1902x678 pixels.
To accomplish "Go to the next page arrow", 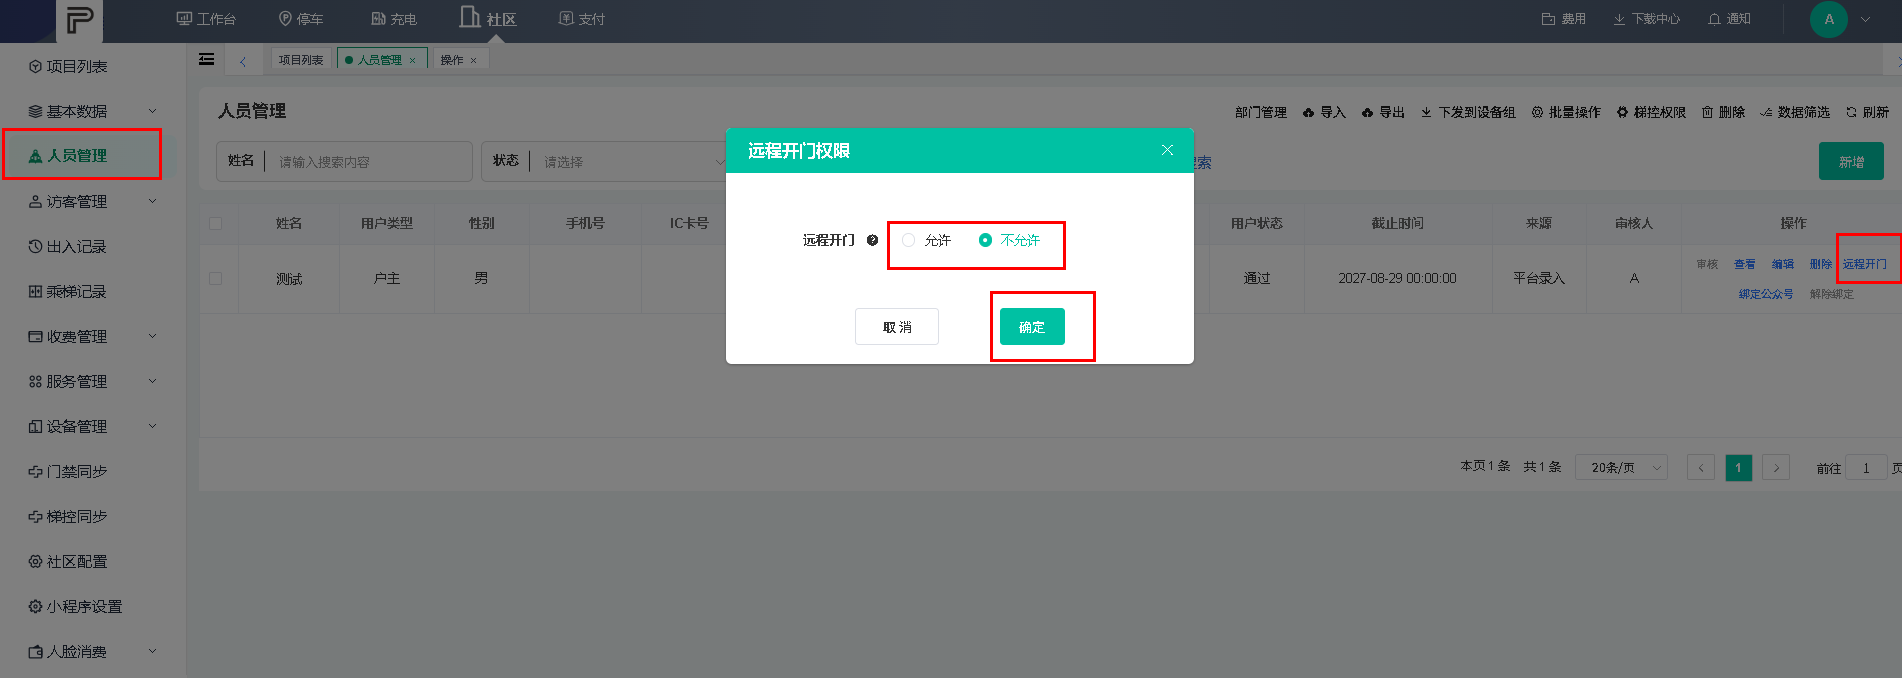I will pyautogui.click(x=1776, y=467).
